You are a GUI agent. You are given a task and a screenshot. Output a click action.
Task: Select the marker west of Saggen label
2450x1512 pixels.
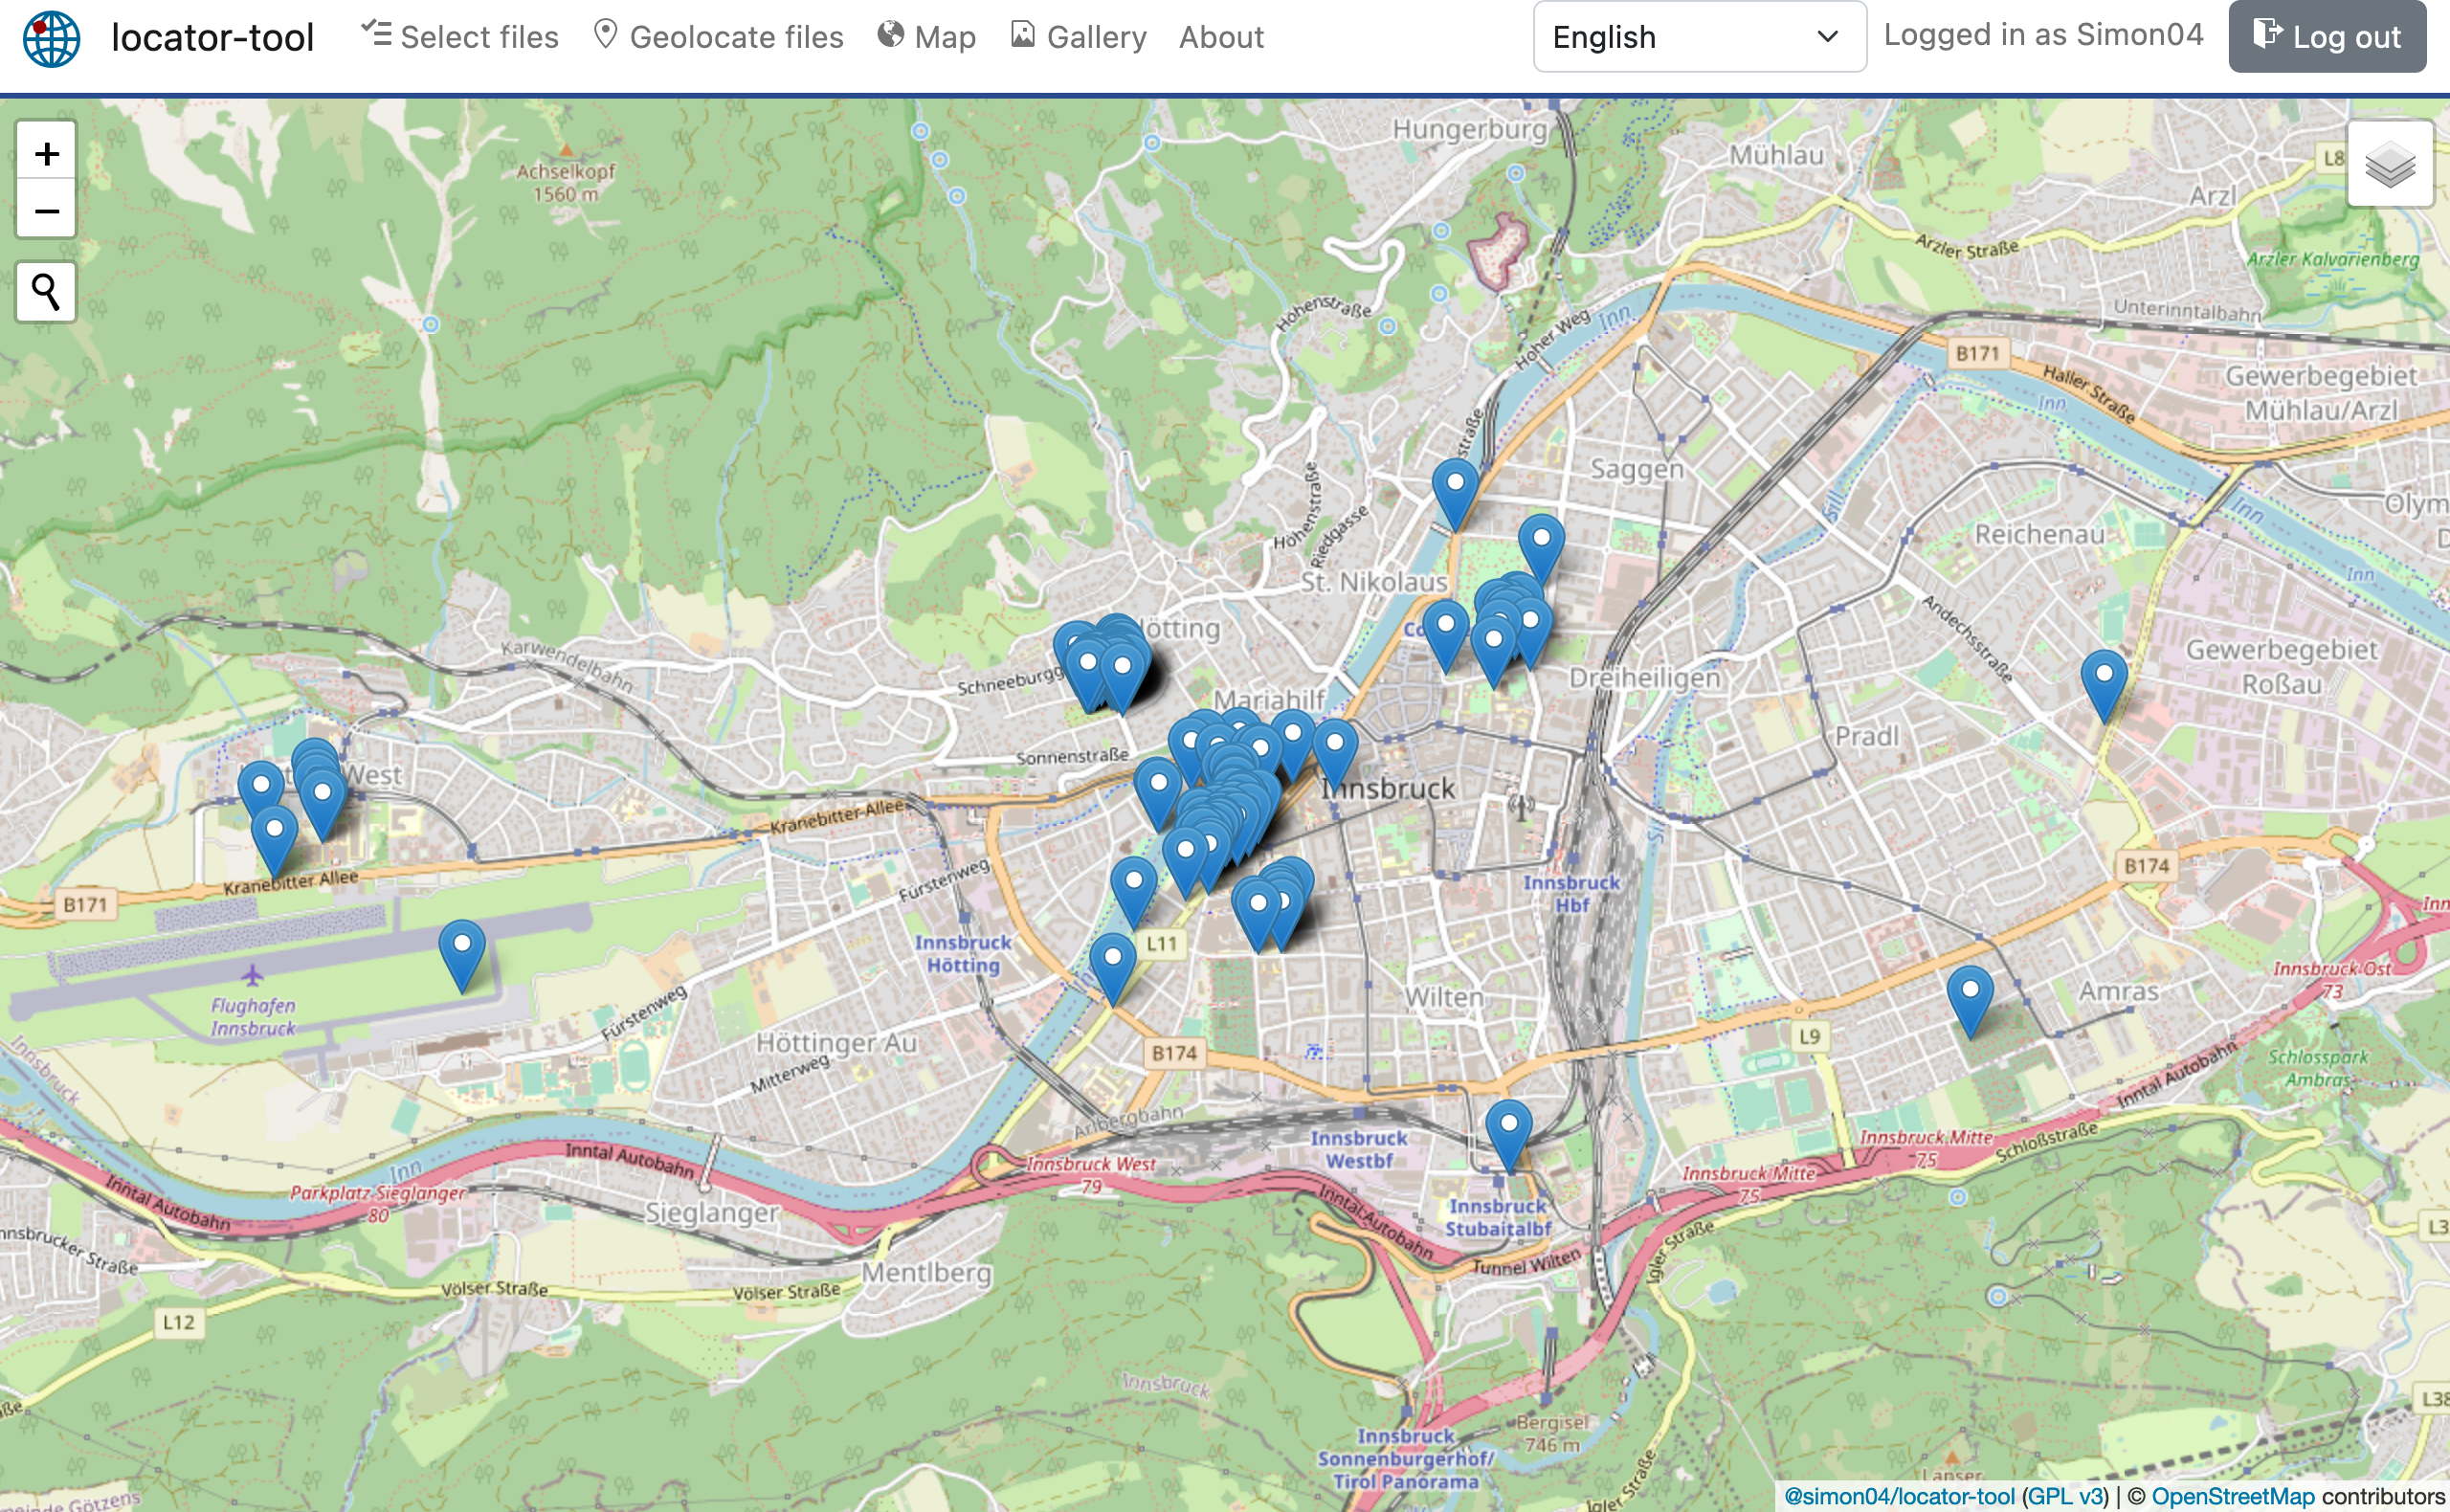1455,494
